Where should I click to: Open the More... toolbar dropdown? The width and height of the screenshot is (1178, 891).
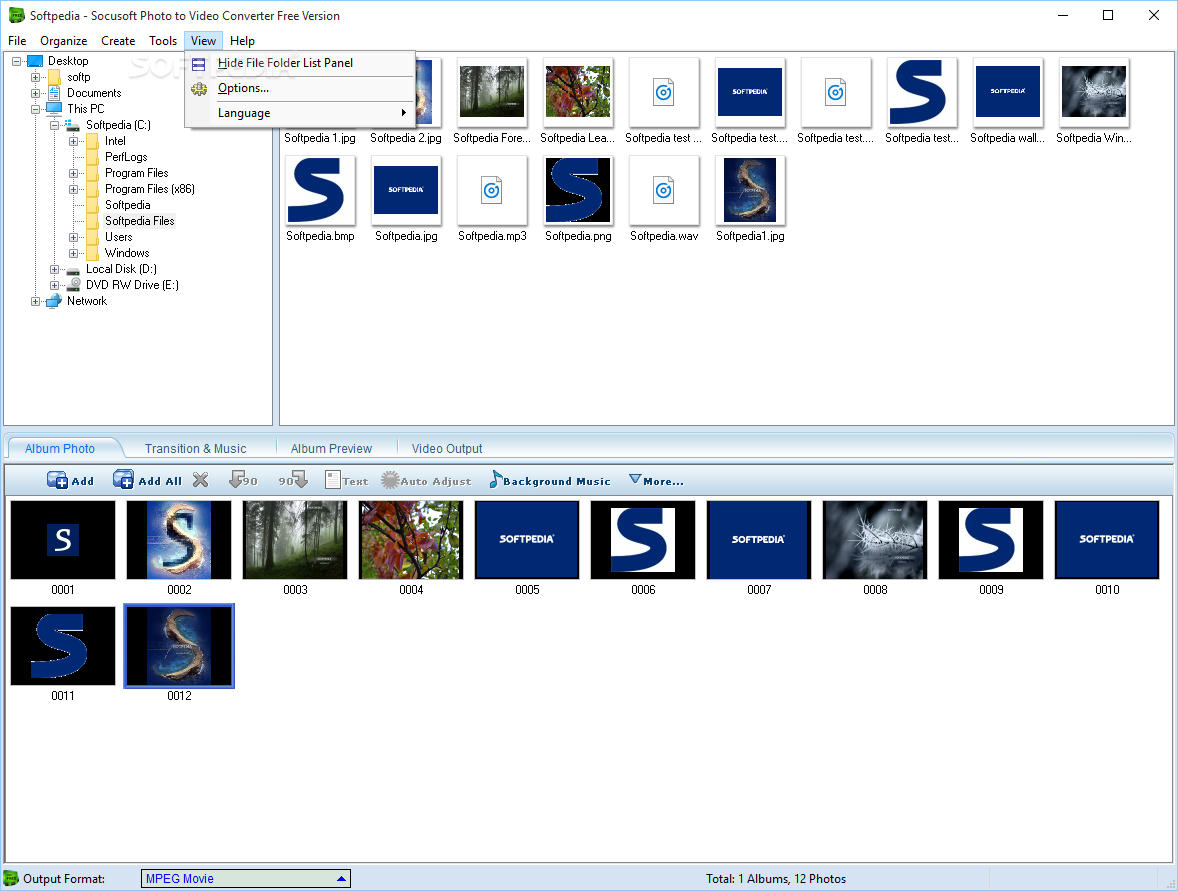(656, 480)
